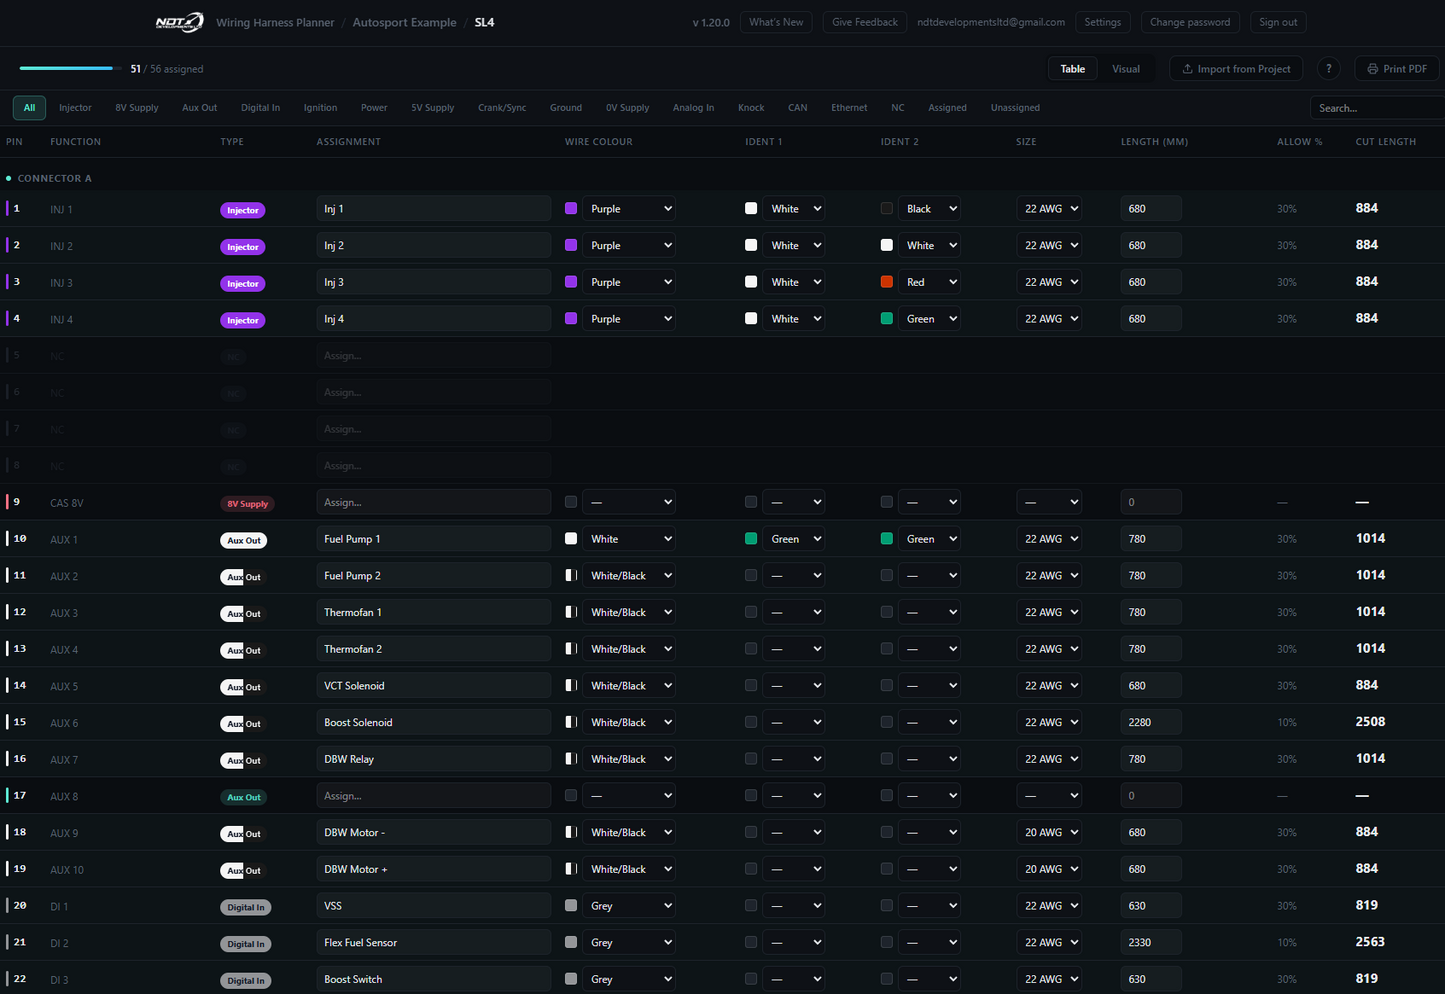Click the Digital In badge for DI 3
The image size is (1445, 994).
245,981
